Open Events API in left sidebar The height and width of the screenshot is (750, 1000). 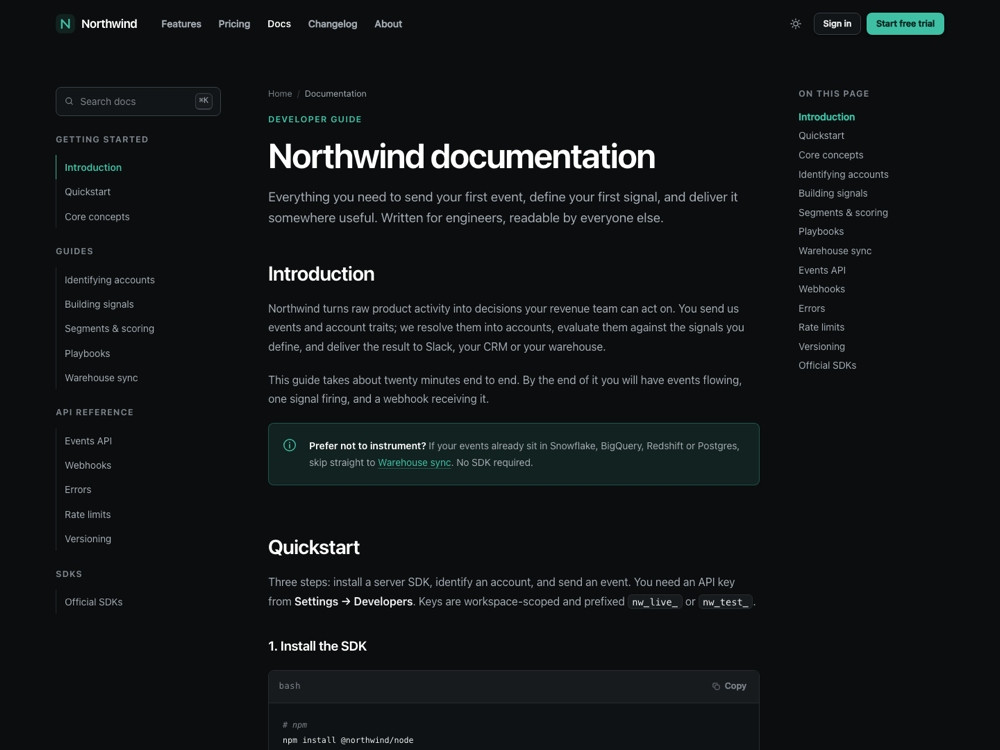pyautogui.click(x=88, y=441)
